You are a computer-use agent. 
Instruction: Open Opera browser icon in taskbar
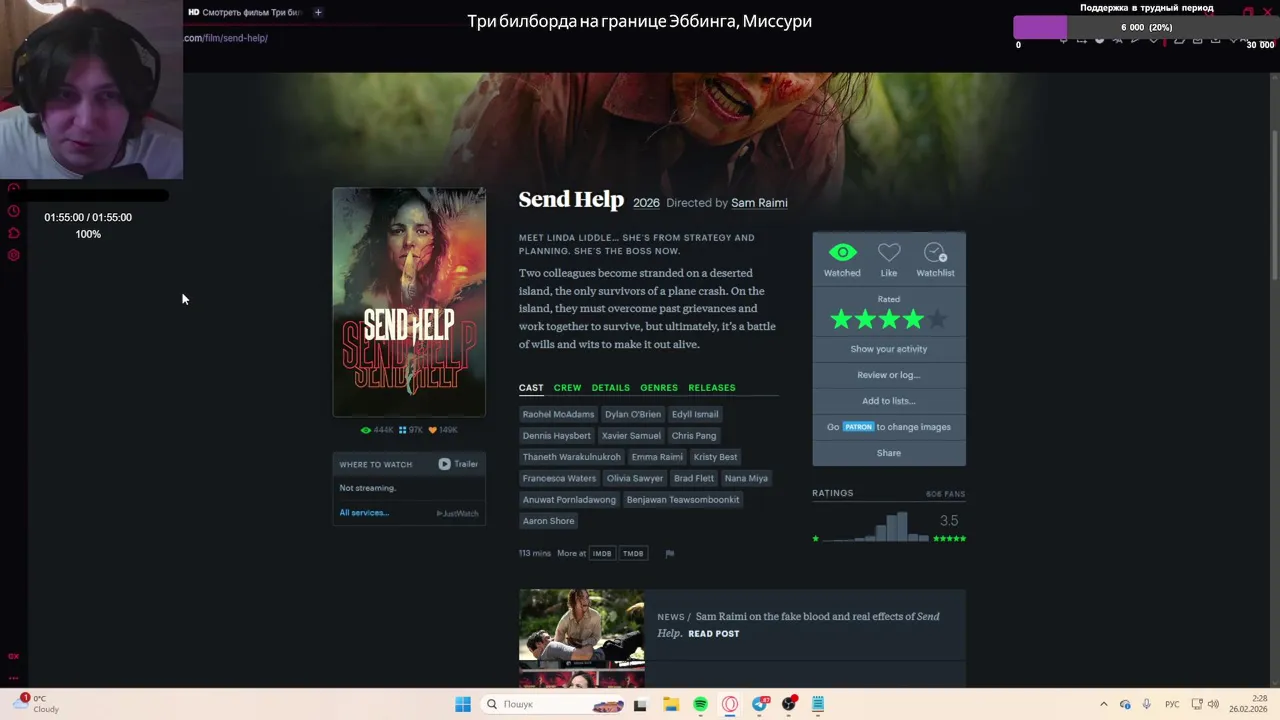(730, 704)
